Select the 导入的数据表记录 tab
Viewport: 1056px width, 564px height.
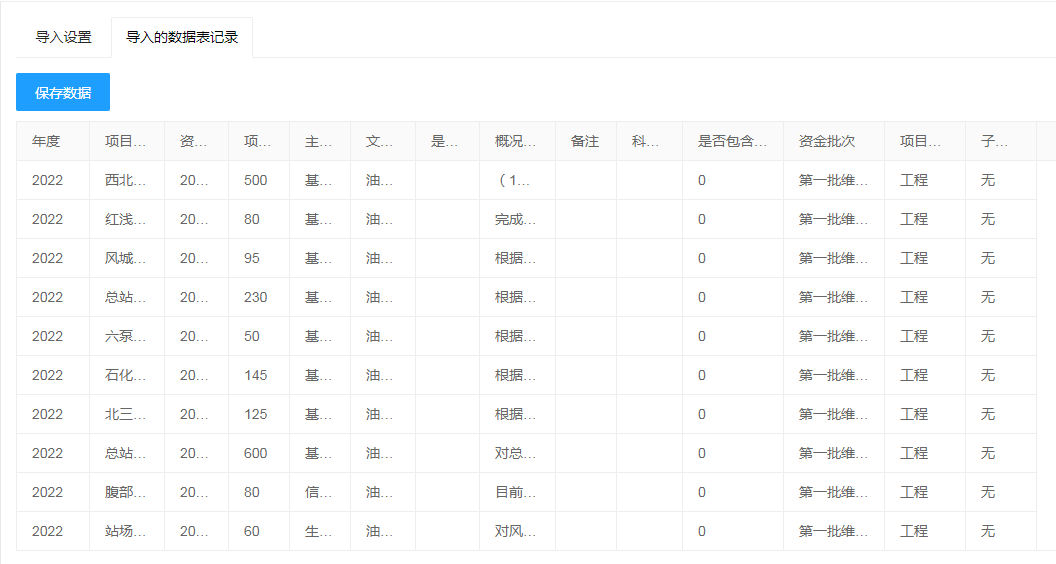point(182,37)
